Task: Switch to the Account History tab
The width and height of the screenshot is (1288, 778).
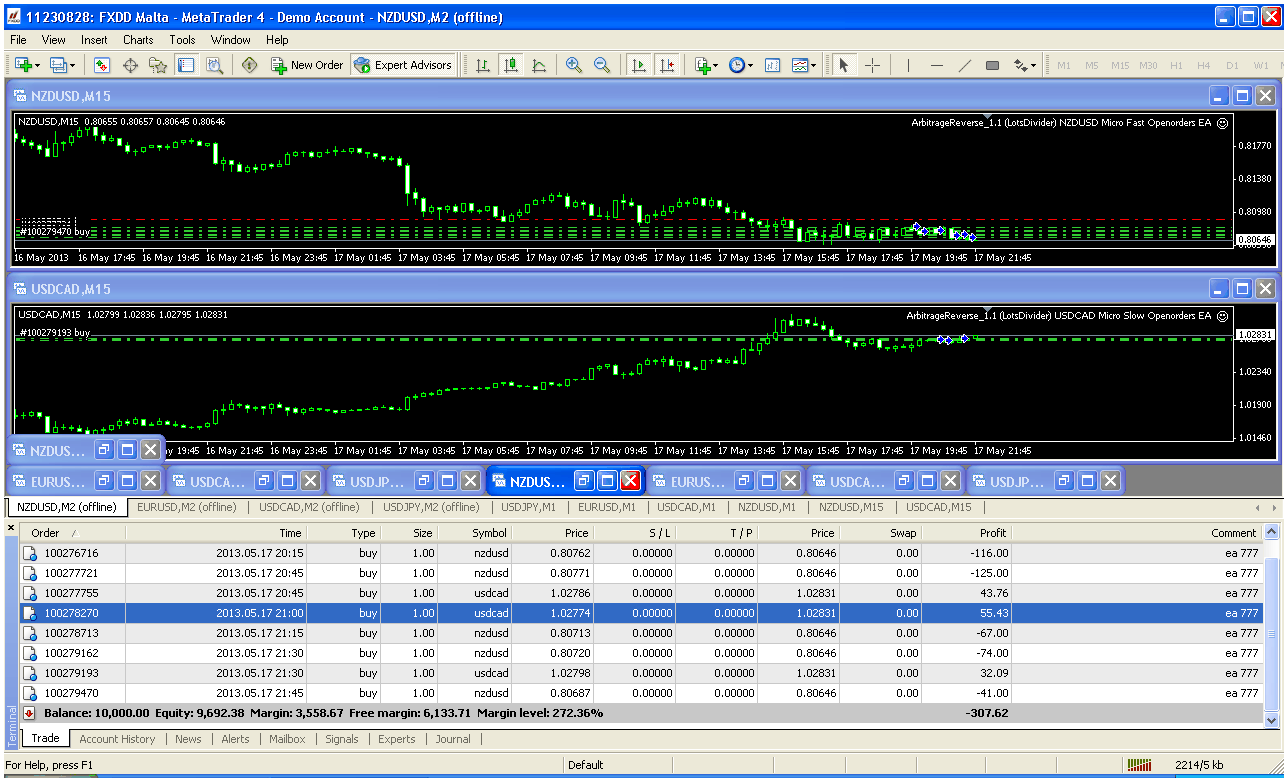Action: tap(117, 739)
